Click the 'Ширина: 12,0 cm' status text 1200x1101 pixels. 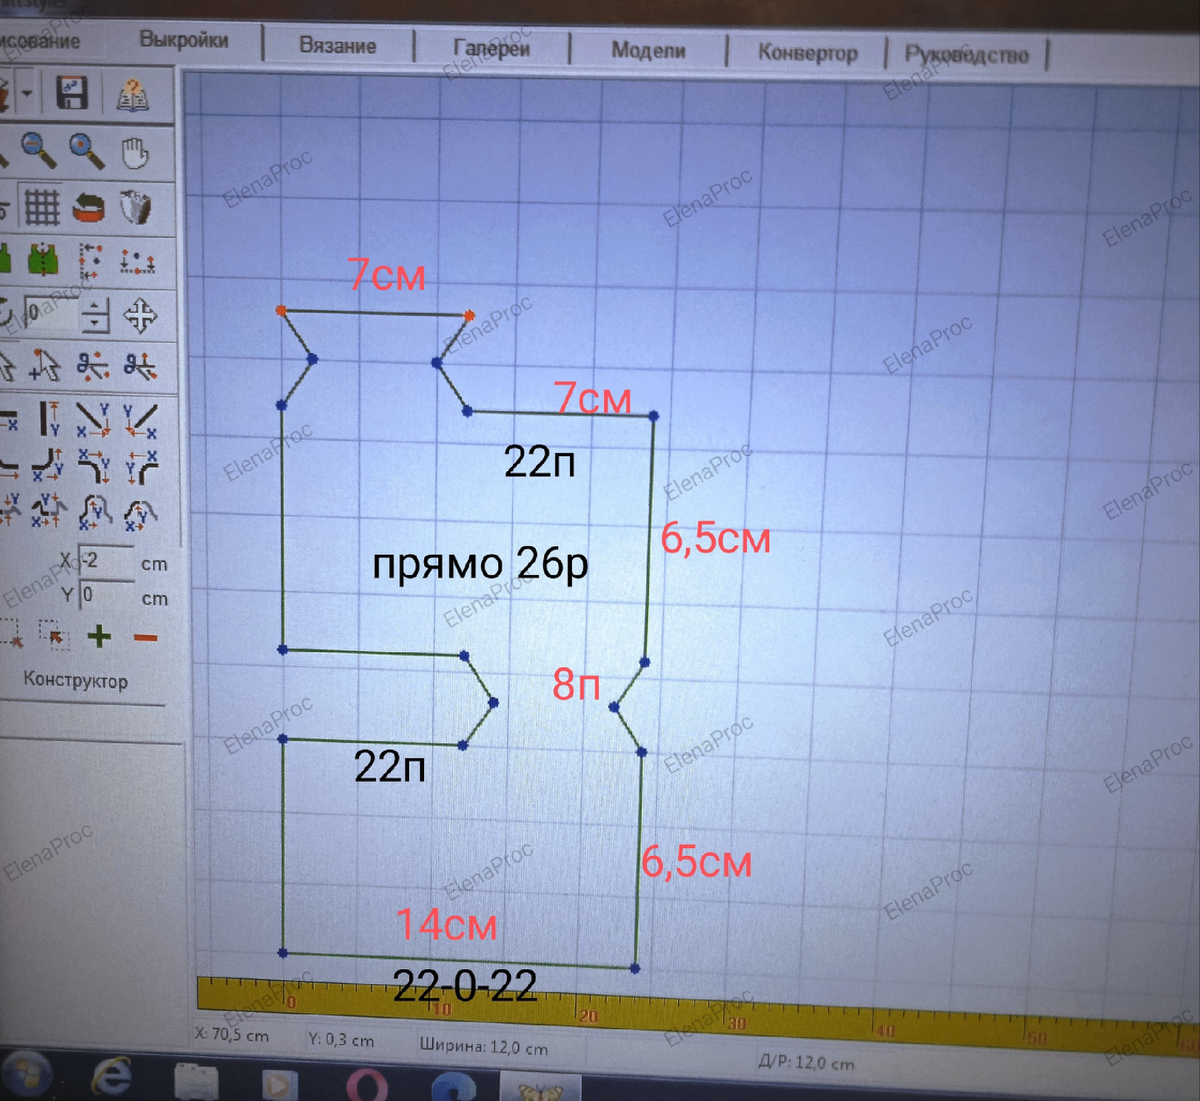[484, 1048]
